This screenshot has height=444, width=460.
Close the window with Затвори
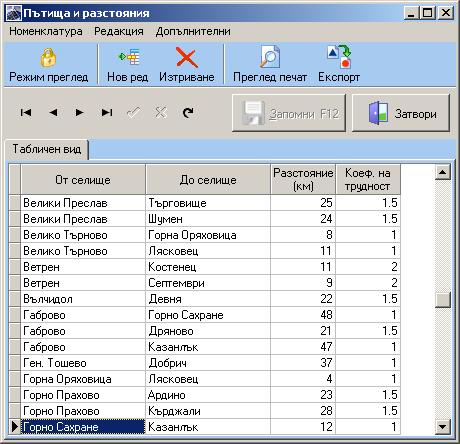pos(401,114)
